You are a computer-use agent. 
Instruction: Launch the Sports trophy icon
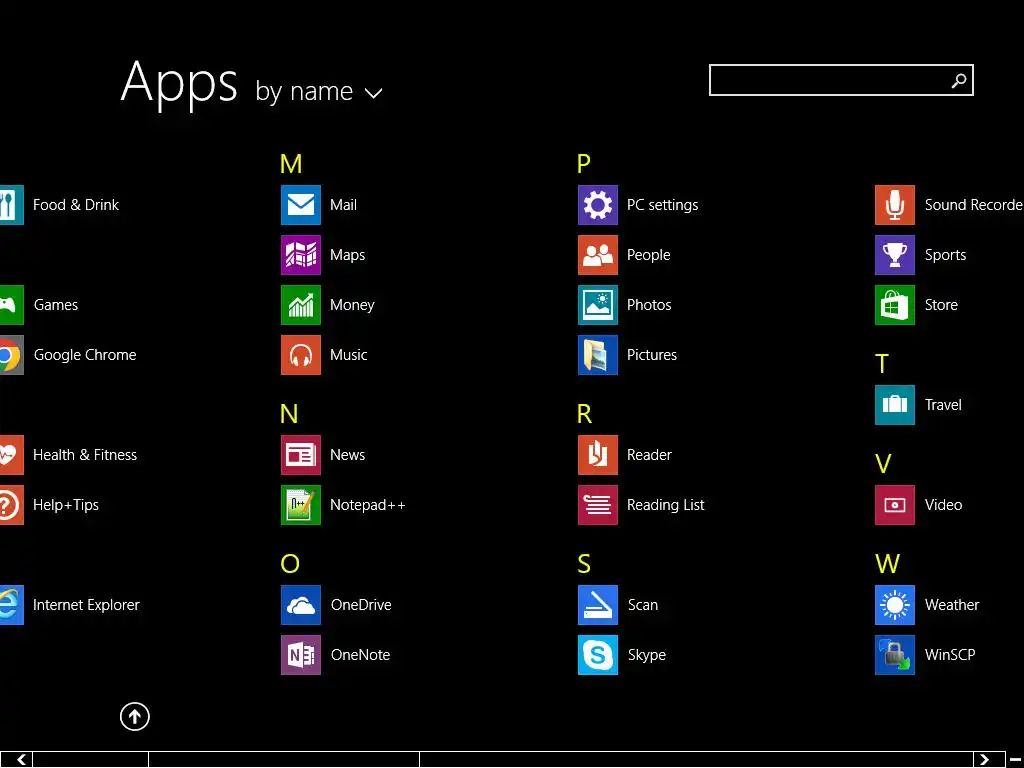pyautogui.click(x=895, y=255)
